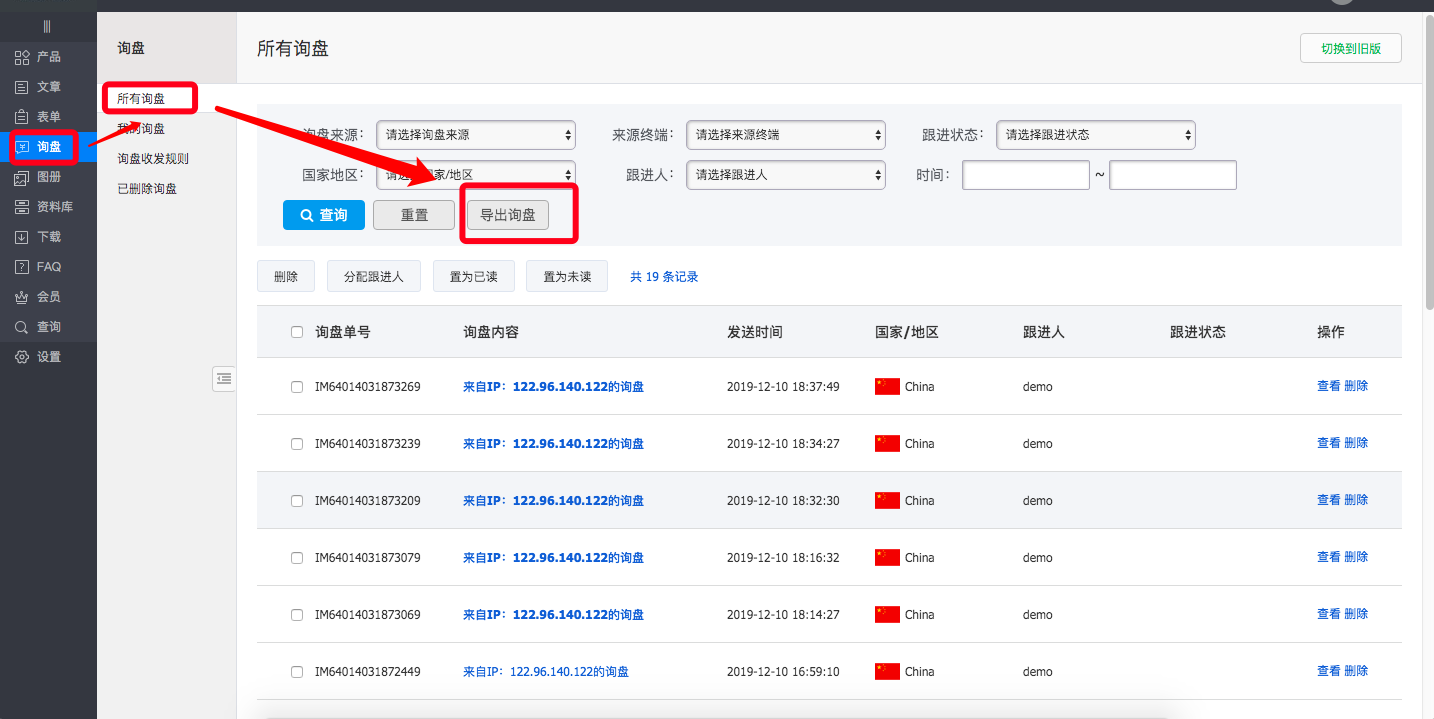Select the Forms clipboard icon
Viewport: 1434px width, 719px height.
[22, 117]
